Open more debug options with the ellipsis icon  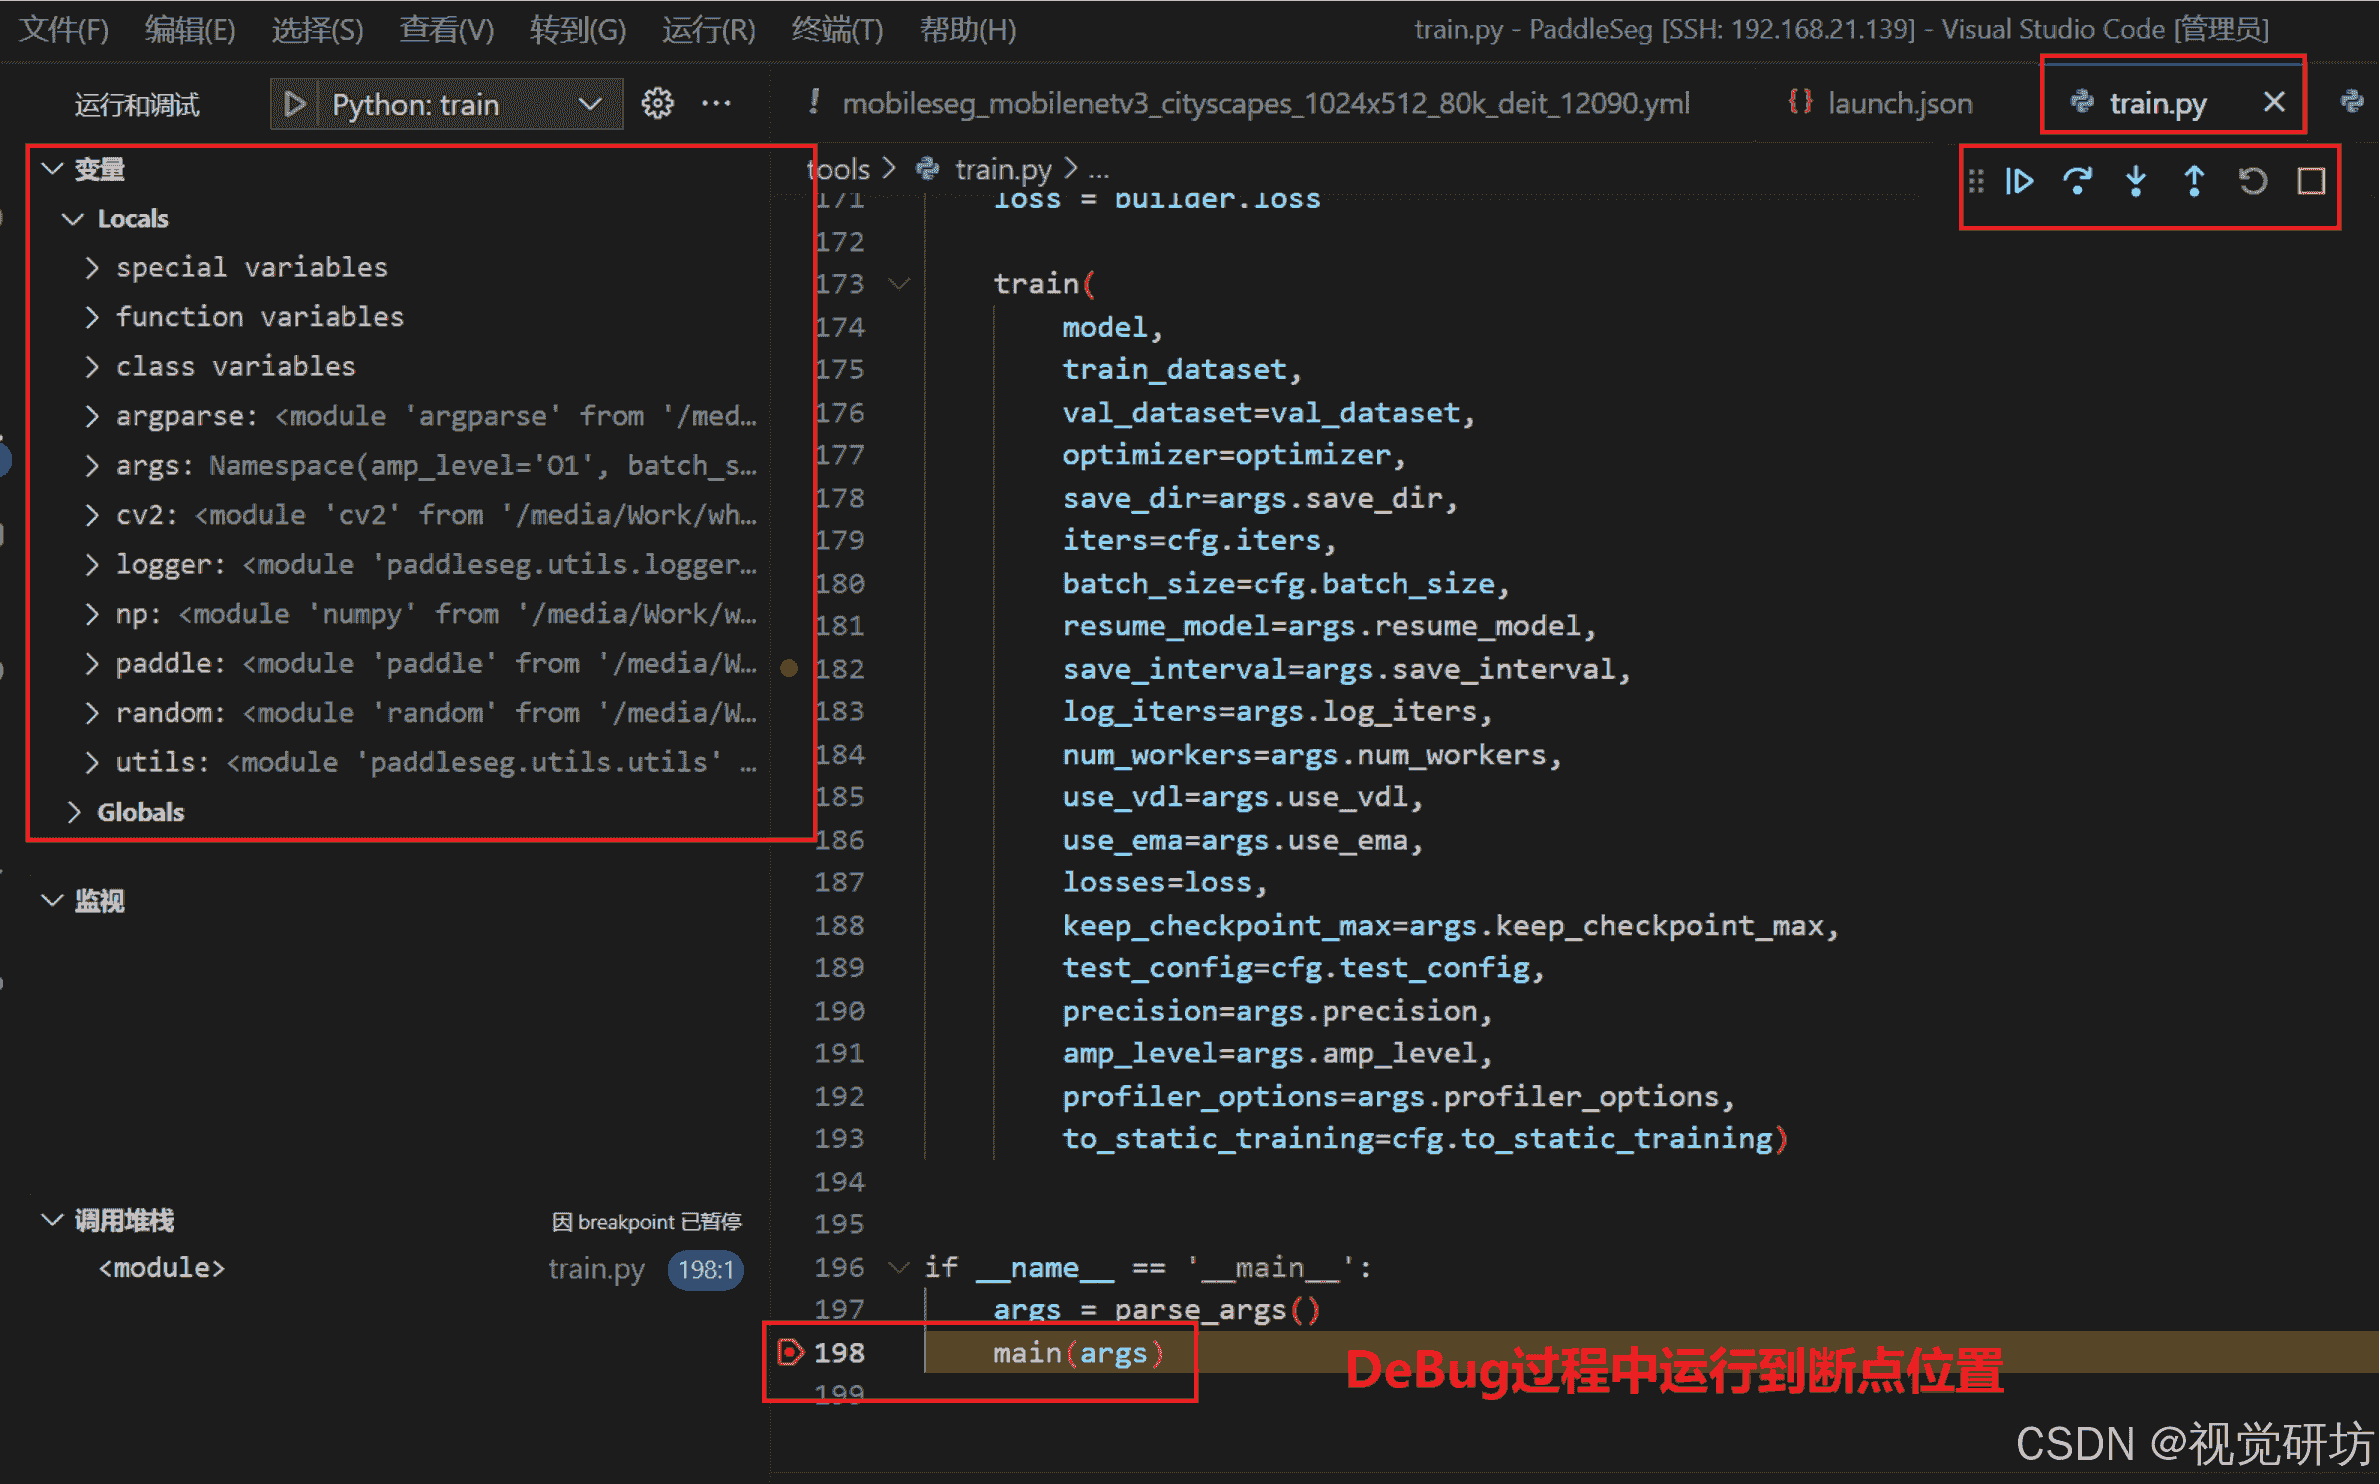tap(716, 103)
